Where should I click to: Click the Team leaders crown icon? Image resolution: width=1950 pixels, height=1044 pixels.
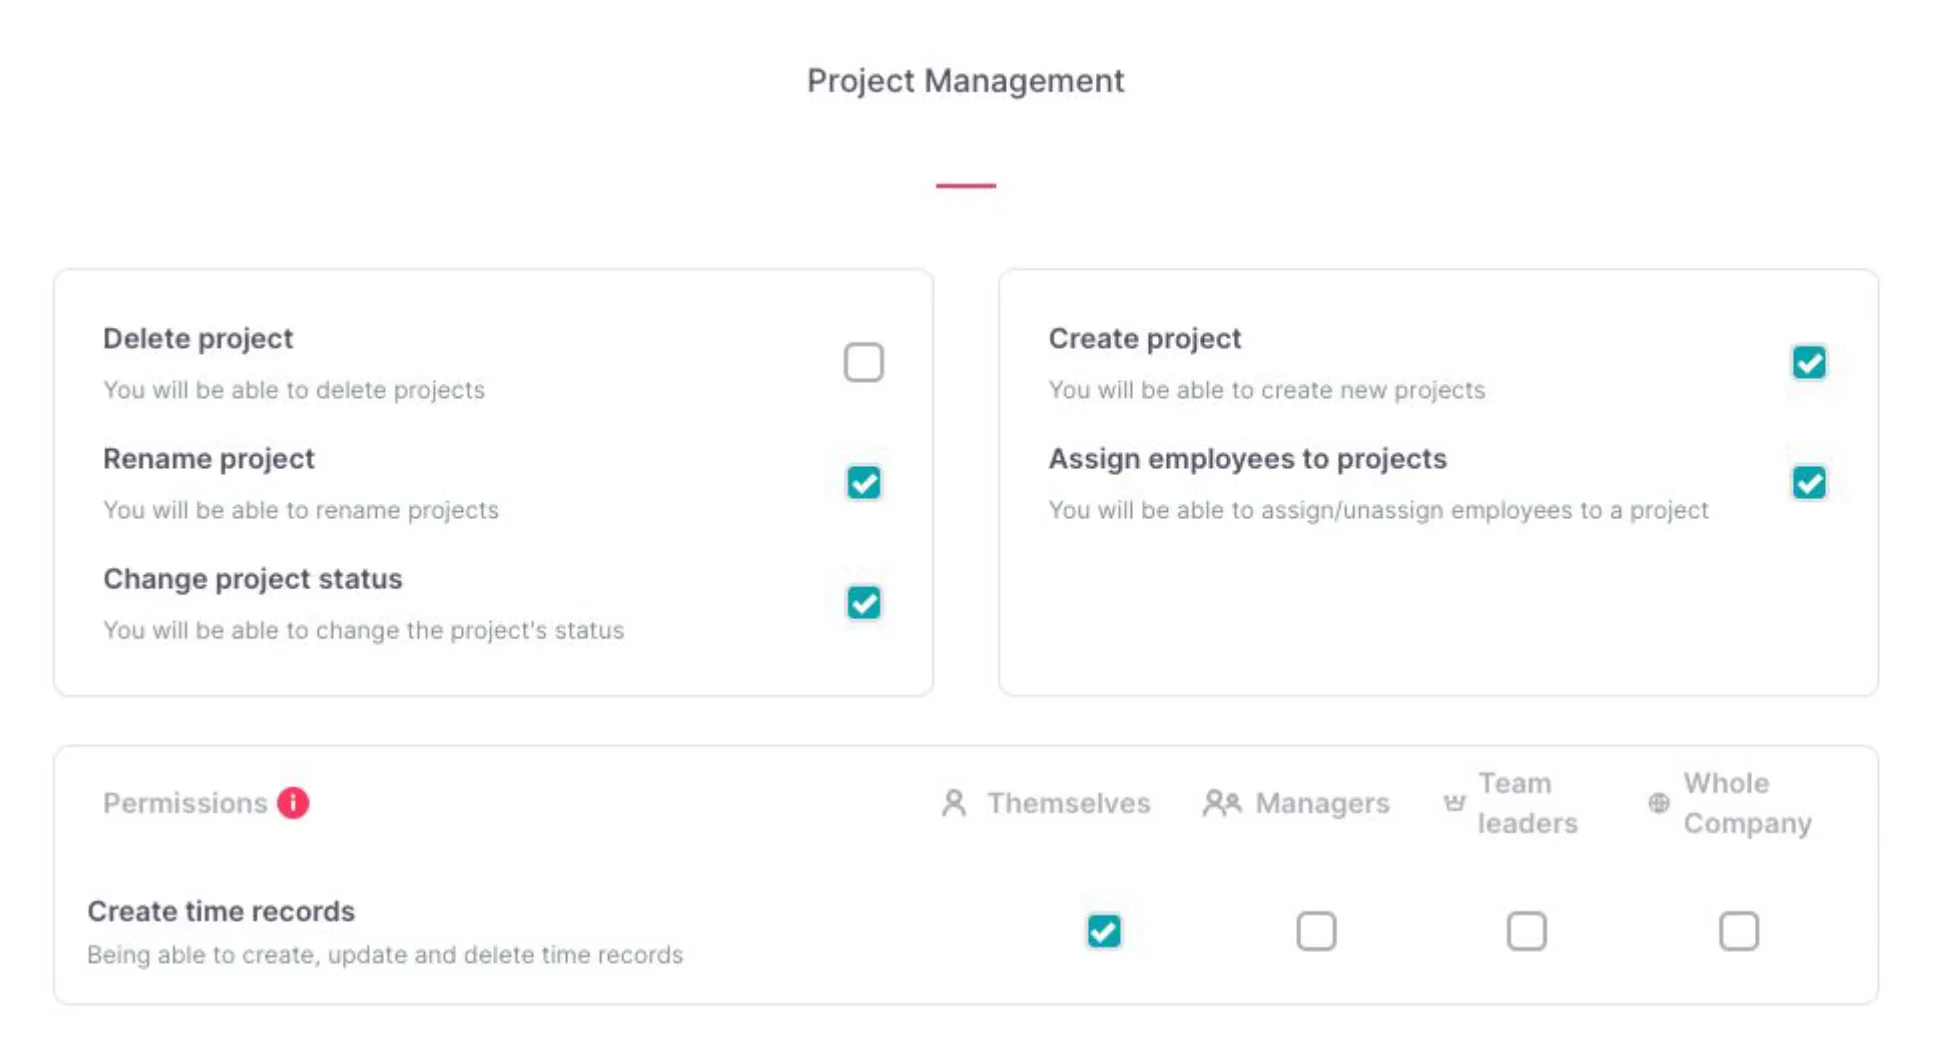pyautogui.click(x=1454, y=803)
